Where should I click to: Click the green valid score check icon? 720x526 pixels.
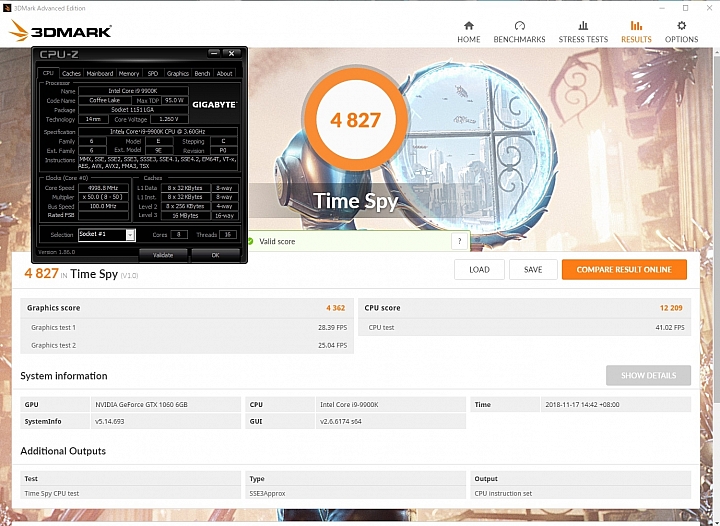point(251,241)
